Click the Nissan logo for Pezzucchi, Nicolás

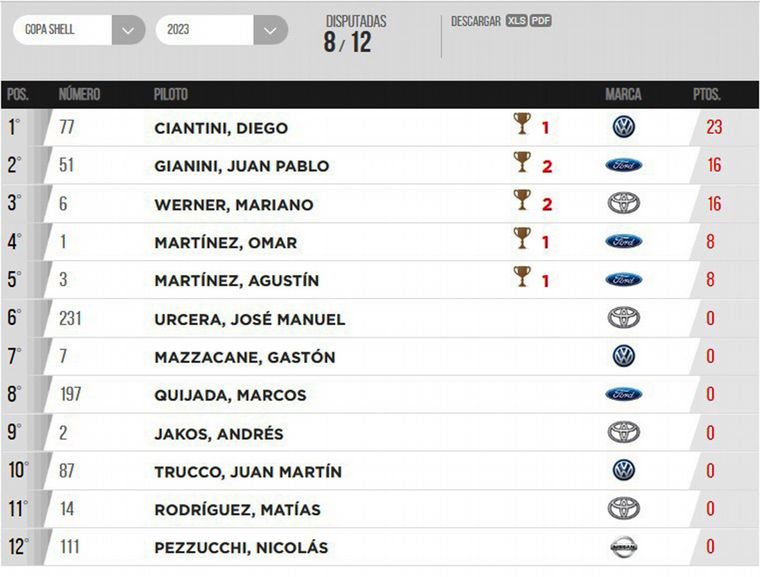click(x=623, y=547)
